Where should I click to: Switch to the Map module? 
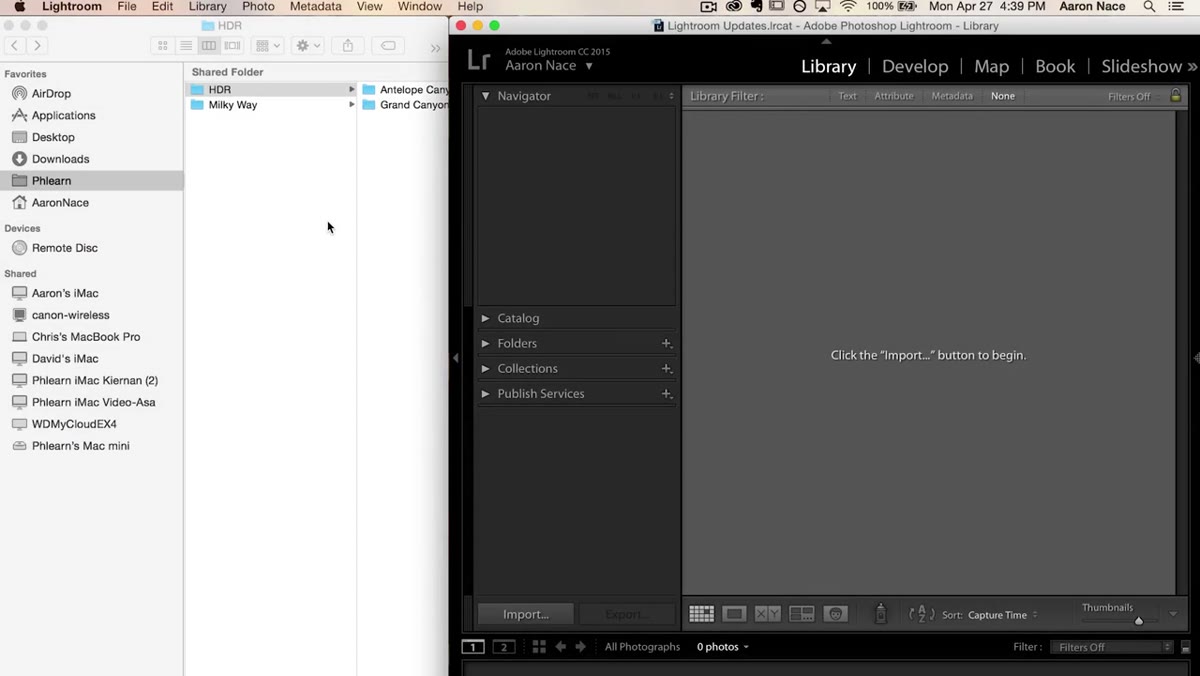991,66
